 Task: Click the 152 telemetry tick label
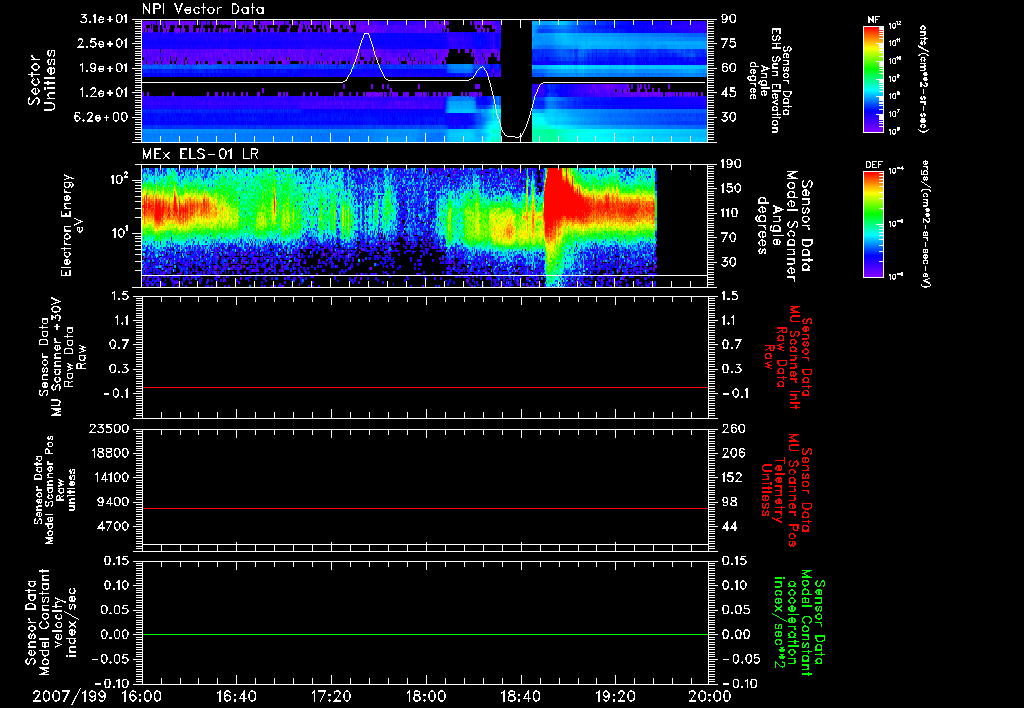coord(732,477)
